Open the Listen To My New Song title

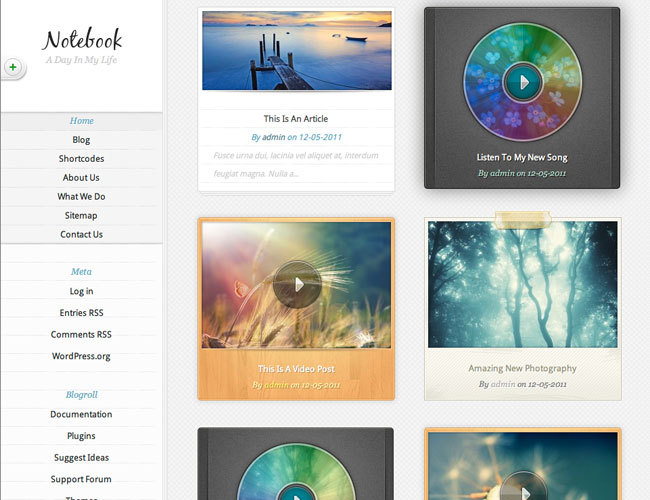click(x=522, y=158)
